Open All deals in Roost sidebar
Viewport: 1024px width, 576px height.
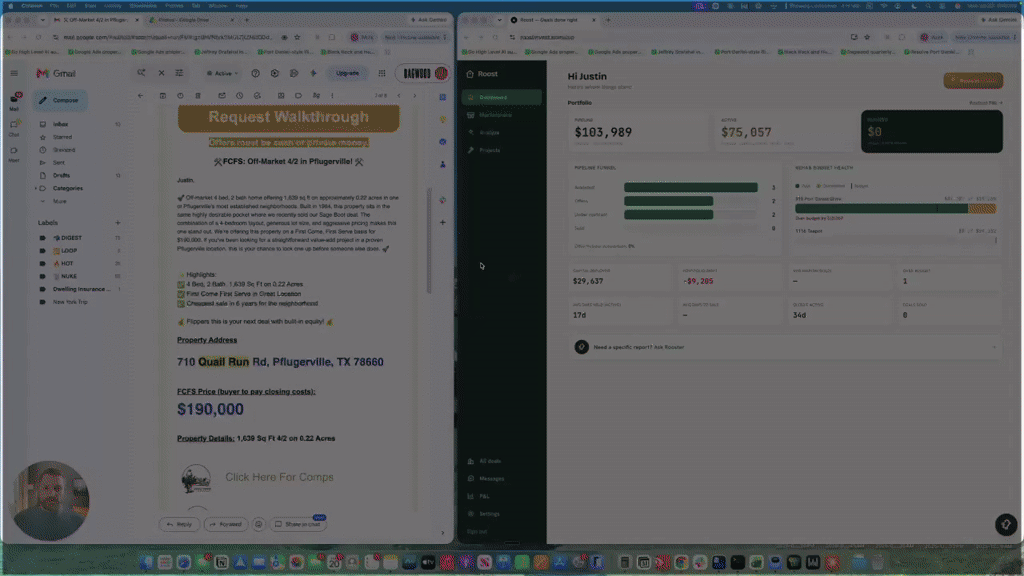coord(502,461)
